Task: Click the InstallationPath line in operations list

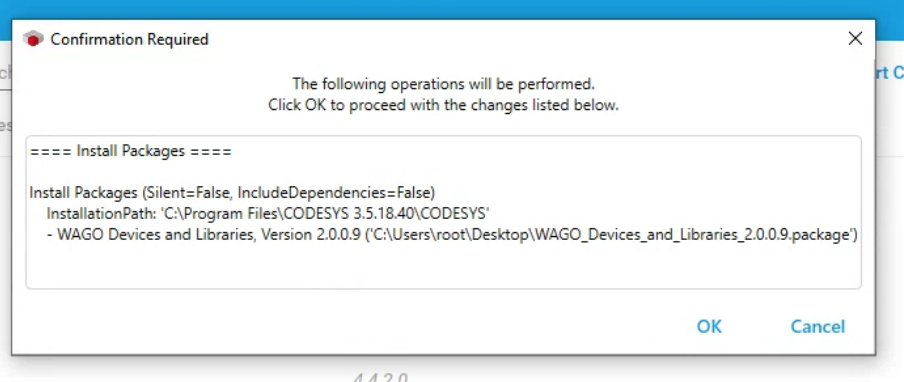Action: [268, 214]
